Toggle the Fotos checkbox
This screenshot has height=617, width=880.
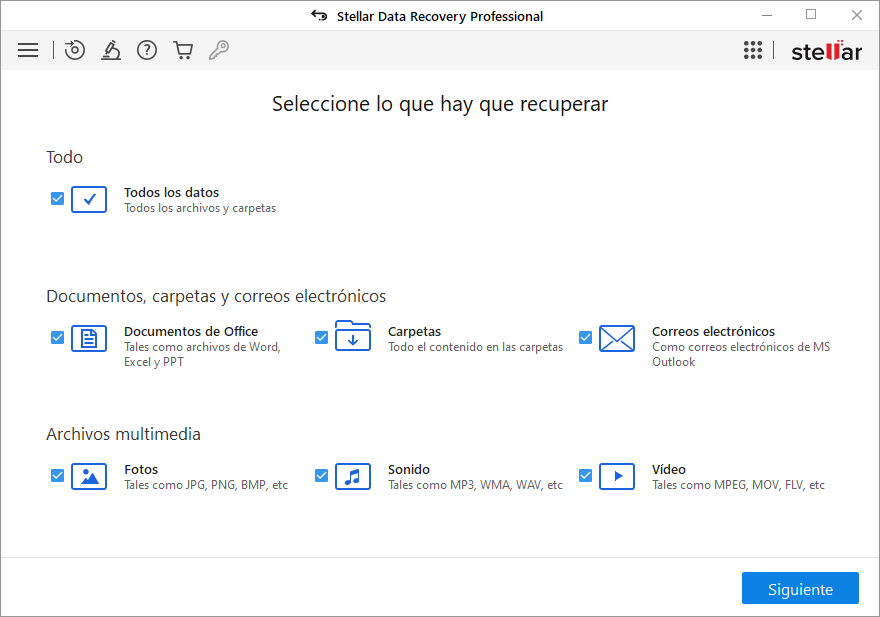pos(58,476)
